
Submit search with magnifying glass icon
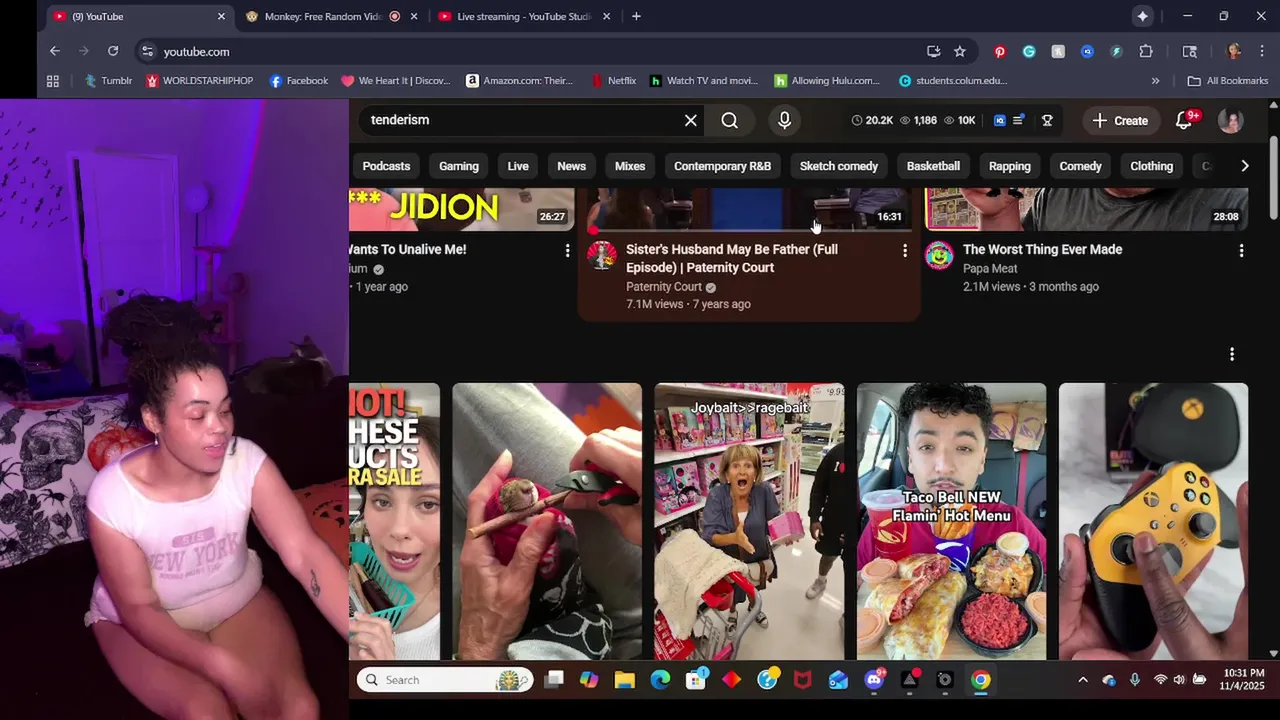click(x=730, y=120)
